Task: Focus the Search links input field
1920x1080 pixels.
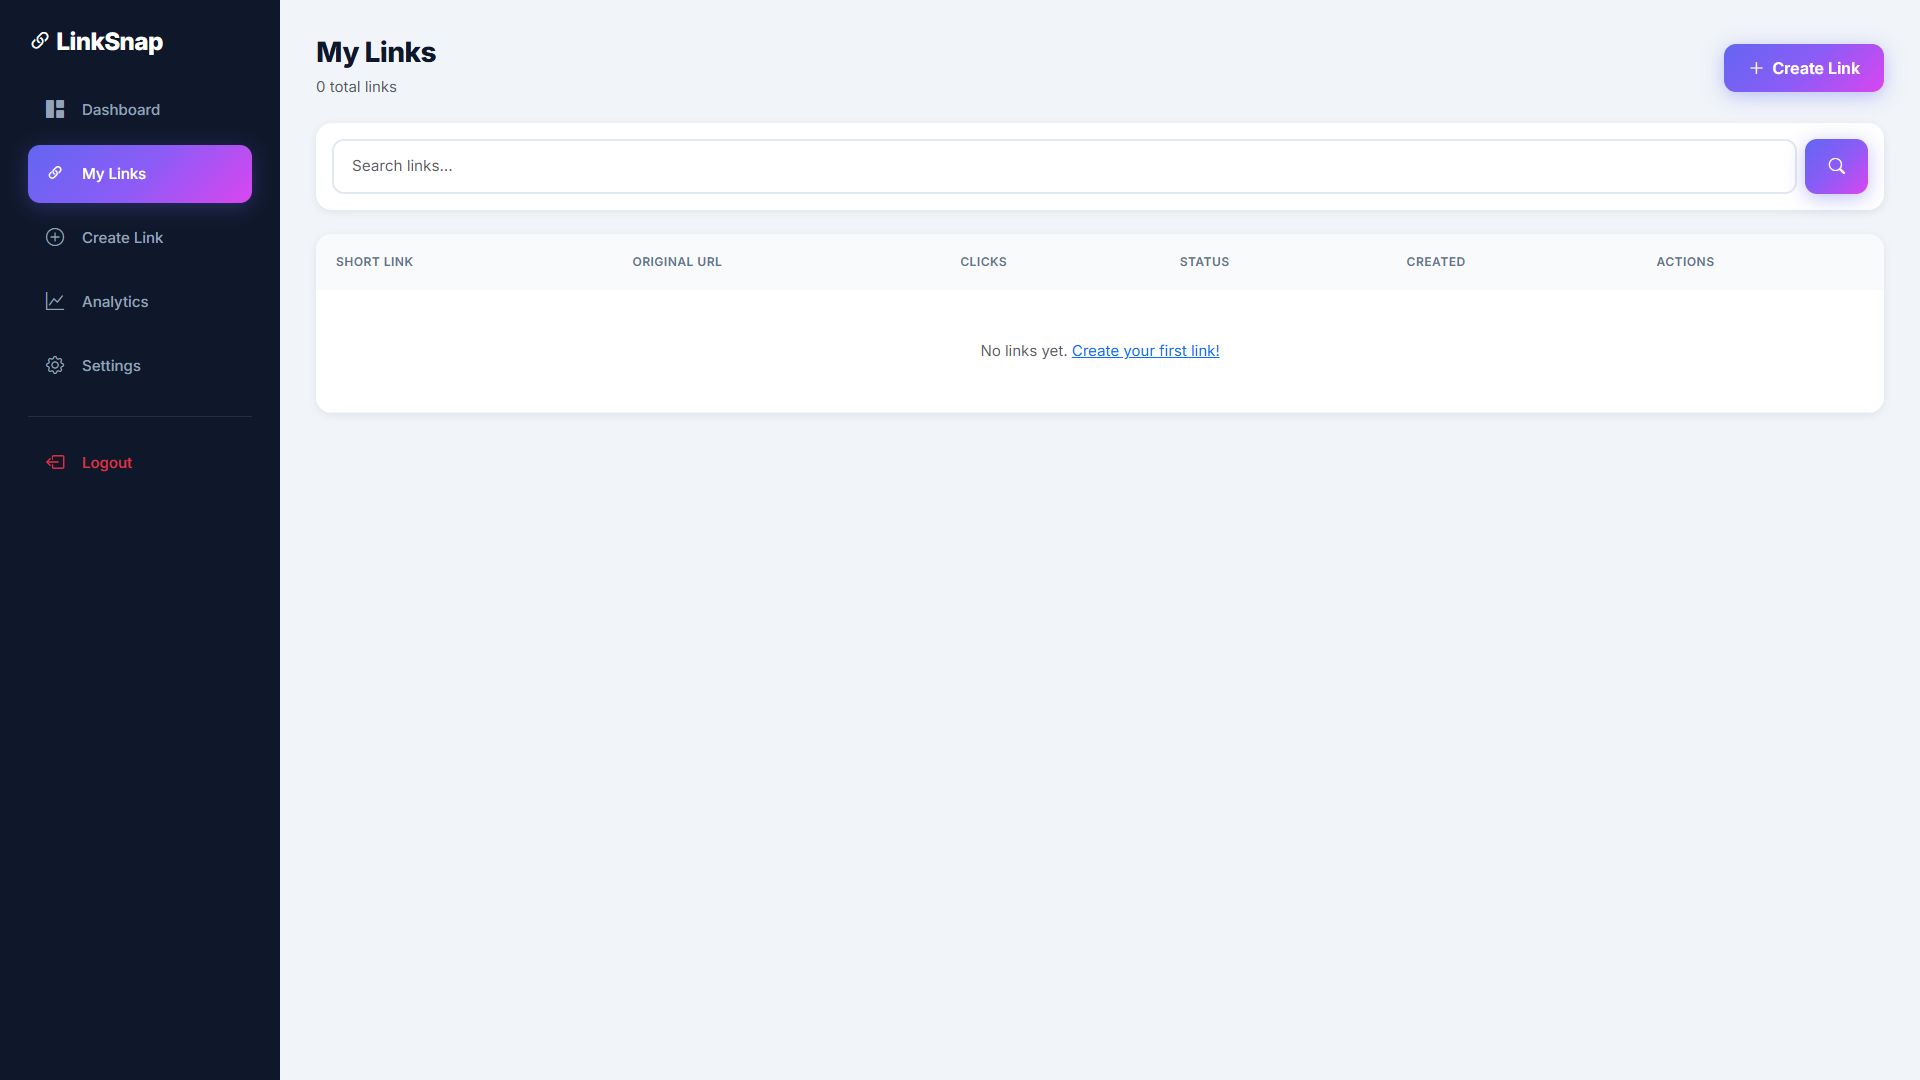Action: [x=1064, y=166]
